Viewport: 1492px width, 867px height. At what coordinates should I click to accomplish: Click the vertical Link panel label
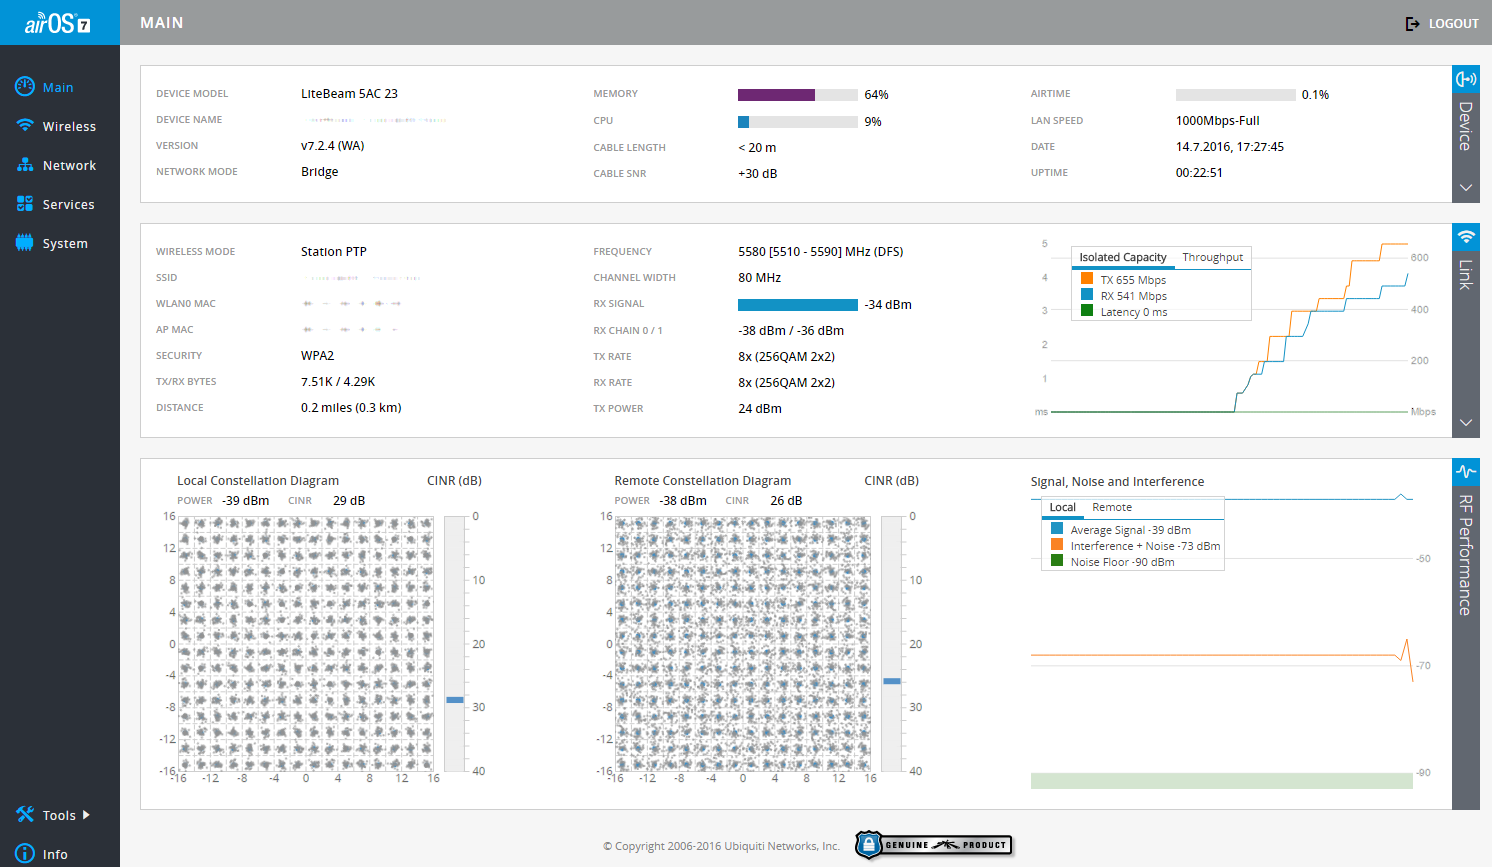click(x=1465, y=274)
